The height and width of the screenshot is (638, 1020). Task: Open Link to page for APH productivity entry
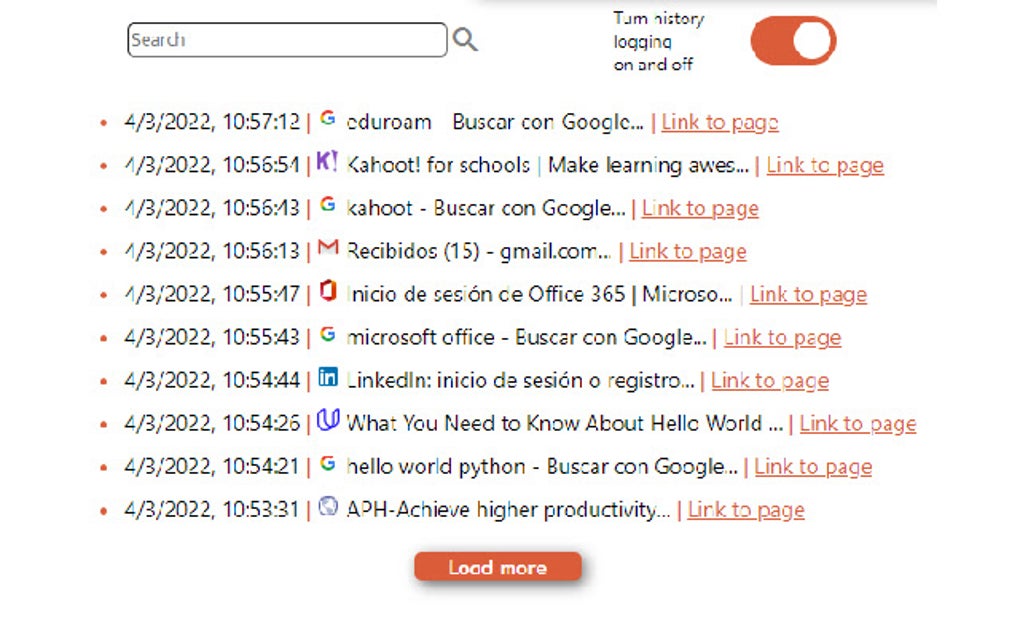pyautogui.click(x=746, y=510)
